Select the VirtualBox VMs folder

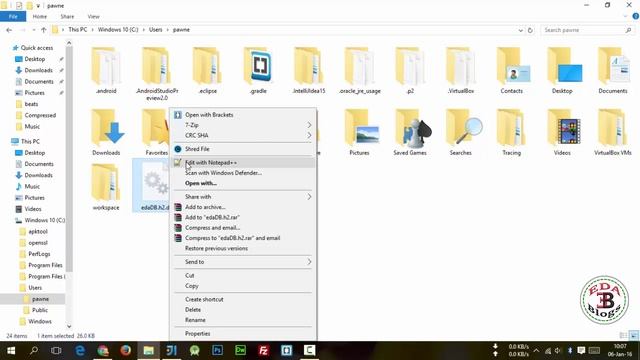click(613, 132)
